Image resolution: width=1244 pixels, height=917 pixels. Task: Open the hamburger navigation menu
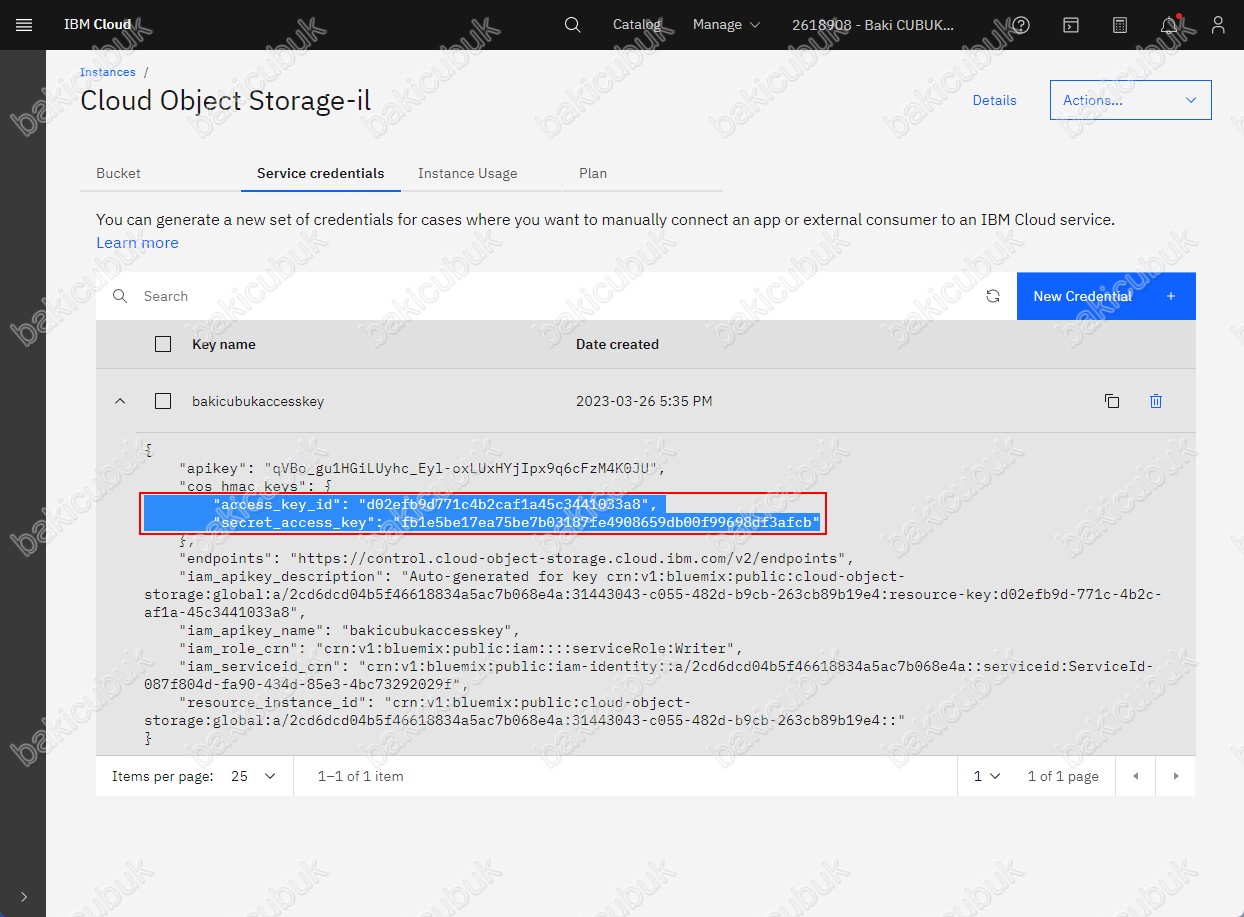coord(24,25)
